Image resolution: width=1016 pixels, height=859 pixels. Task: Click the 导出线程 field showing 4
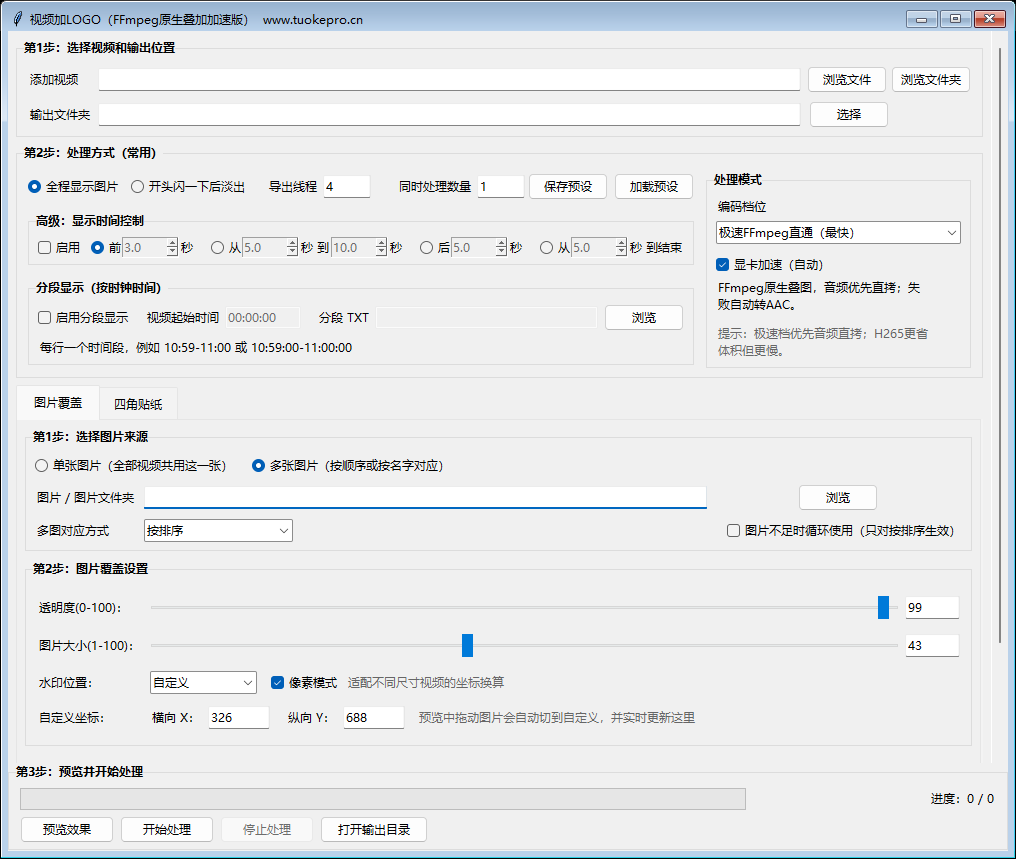point(347,187)
